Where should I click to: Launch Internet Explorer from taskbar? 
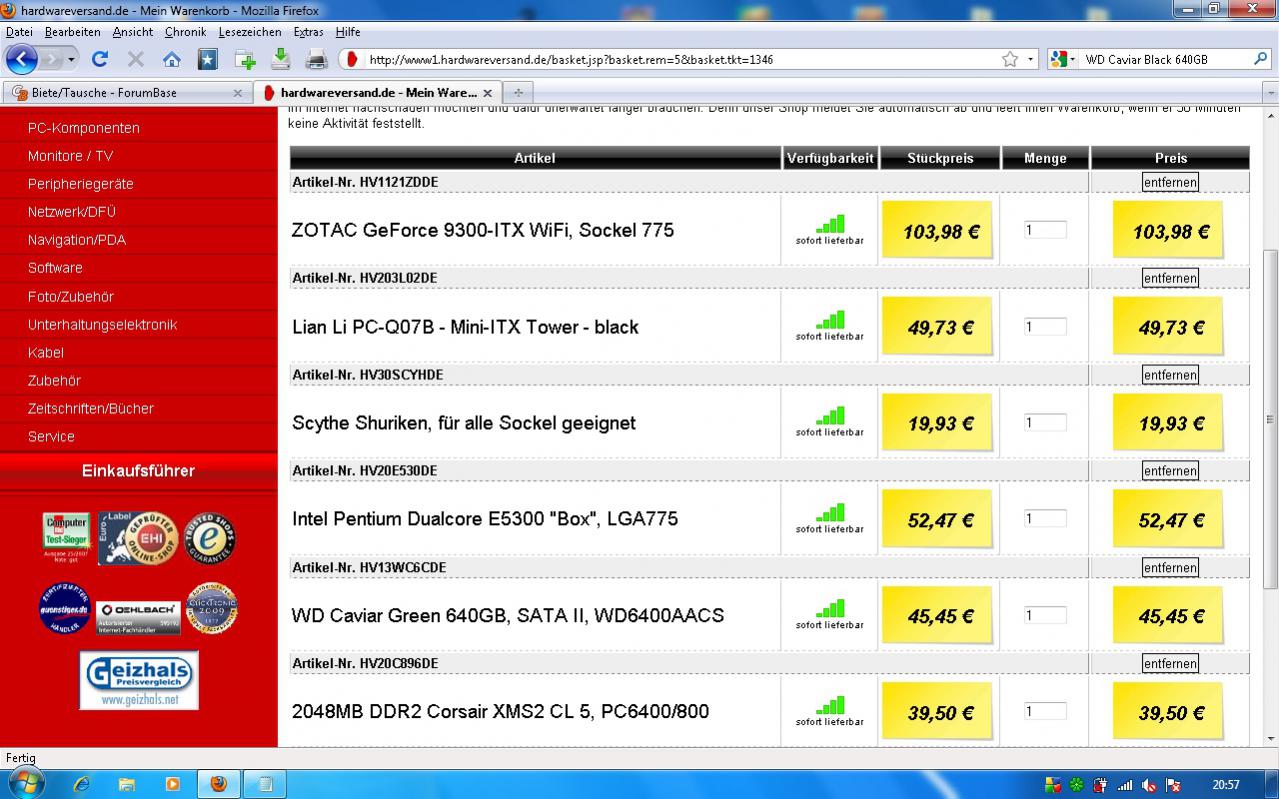point(82,784)
